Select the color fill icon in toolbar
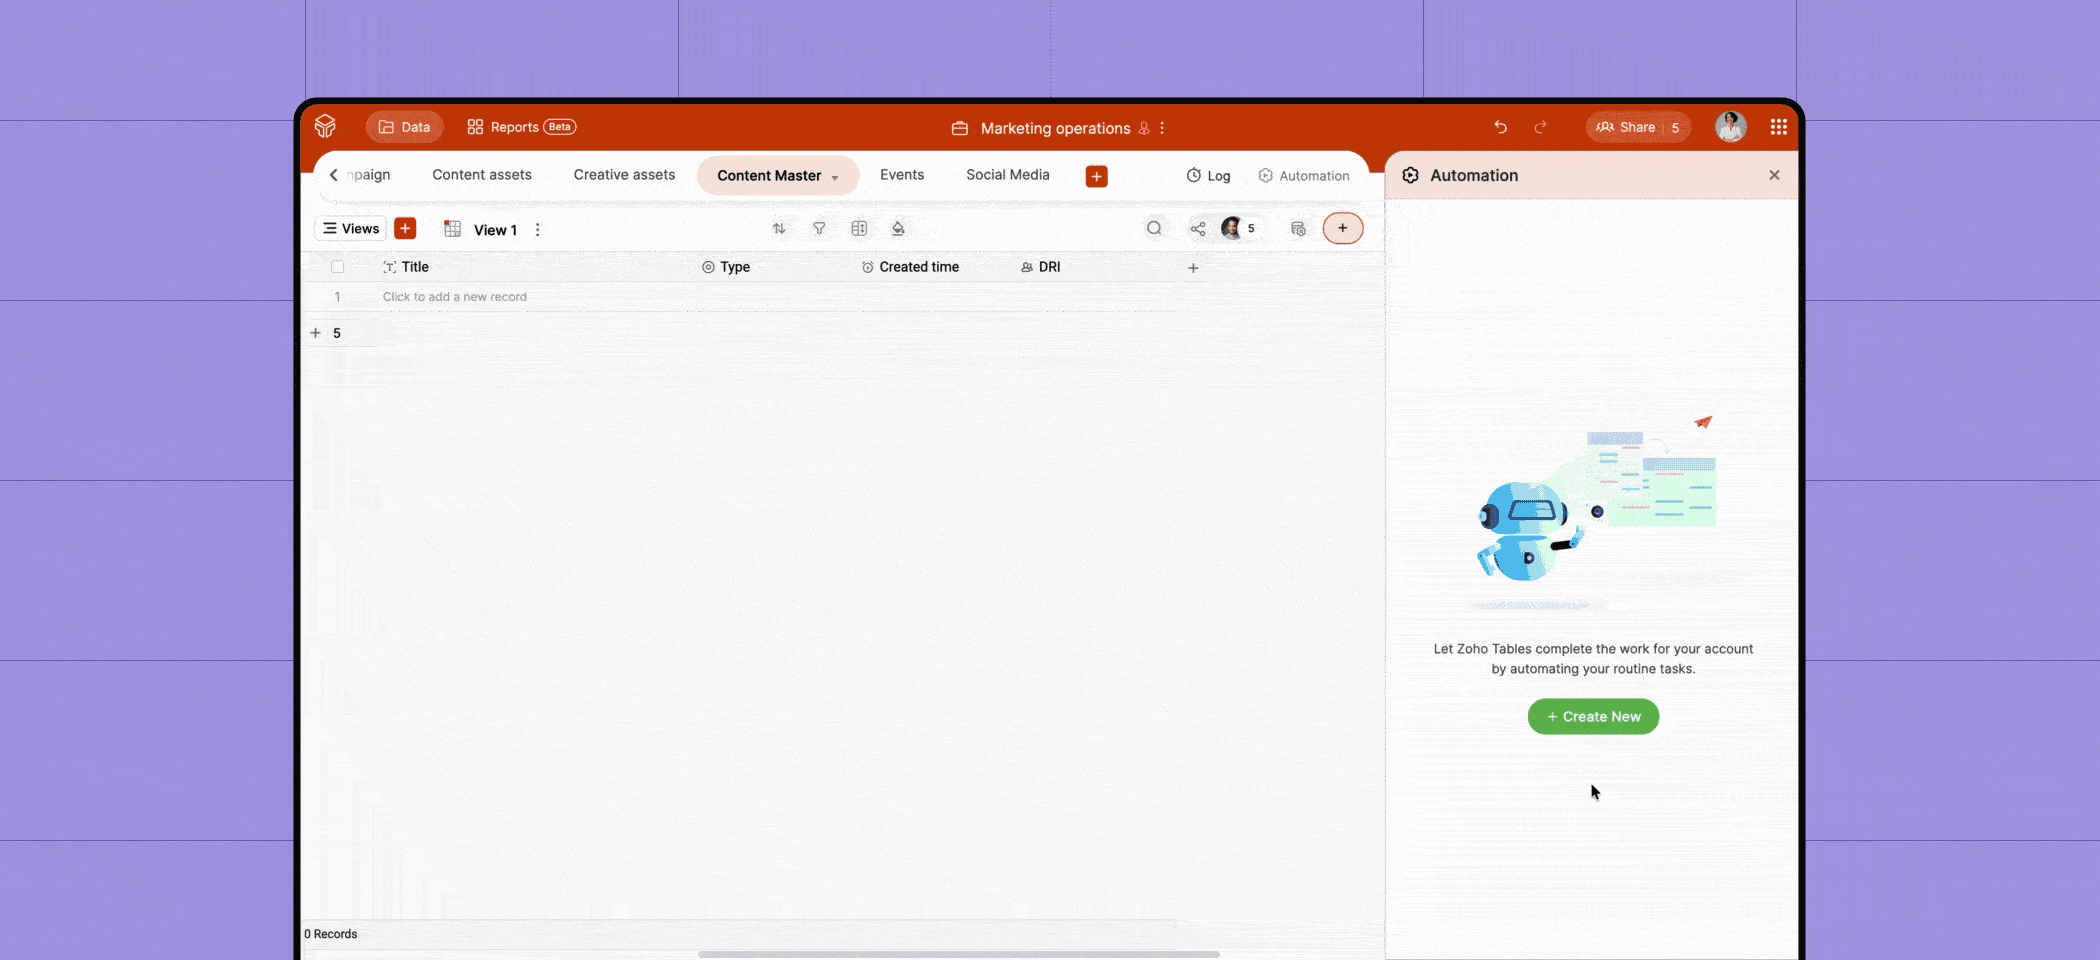The width and height of the screenshot is (2100, 960). pyautogui.click(x=898, y=228)
